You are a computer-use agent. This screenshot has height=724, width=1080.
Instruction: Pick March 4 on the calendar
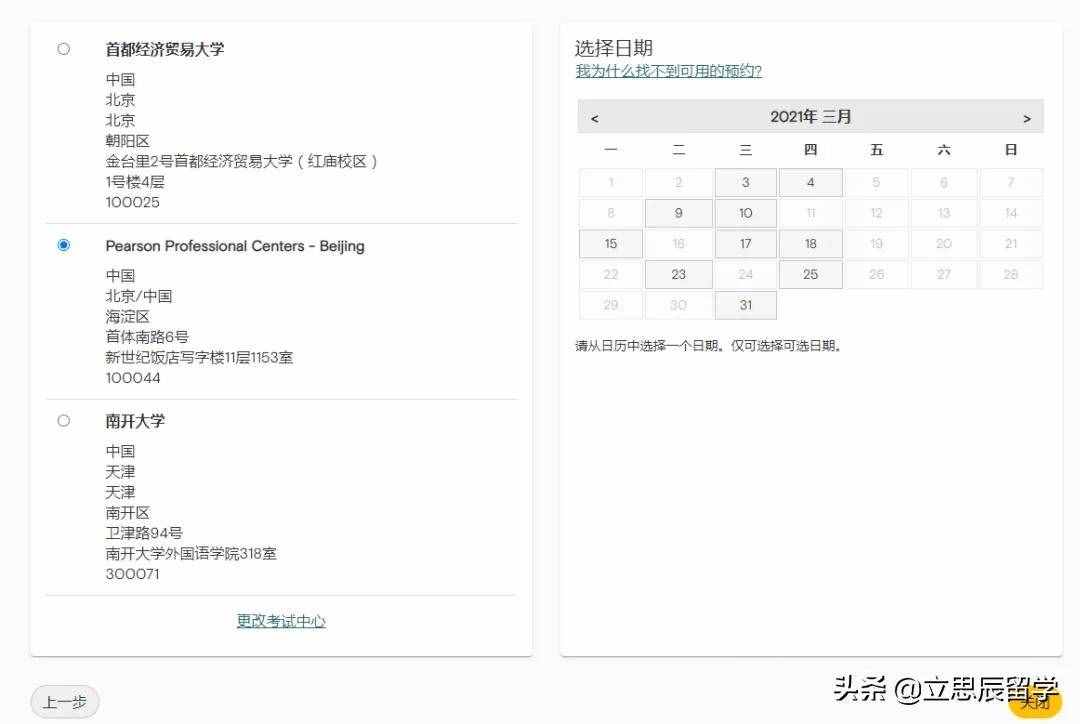(811, 183)
